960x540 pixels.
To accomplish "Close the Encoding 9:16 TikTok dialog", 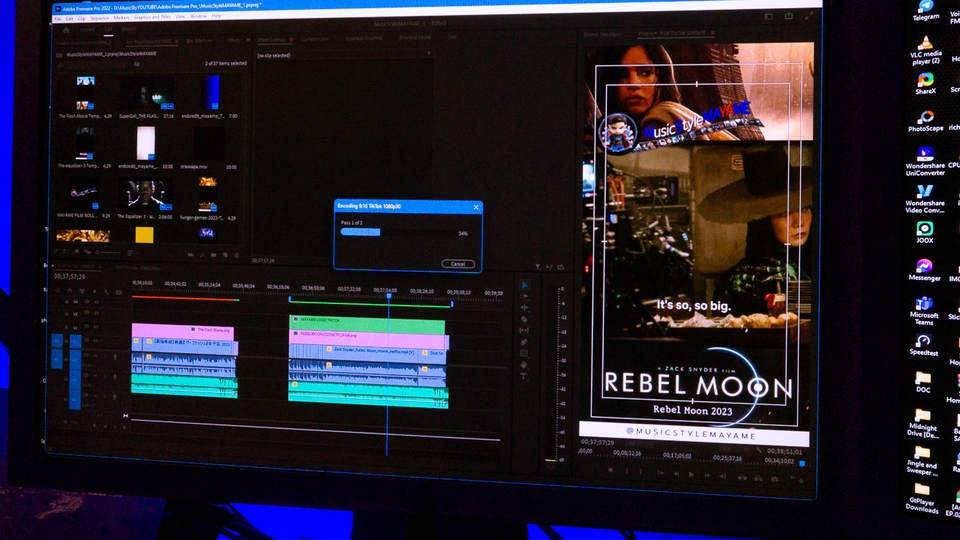I will (x=476, y=208).
